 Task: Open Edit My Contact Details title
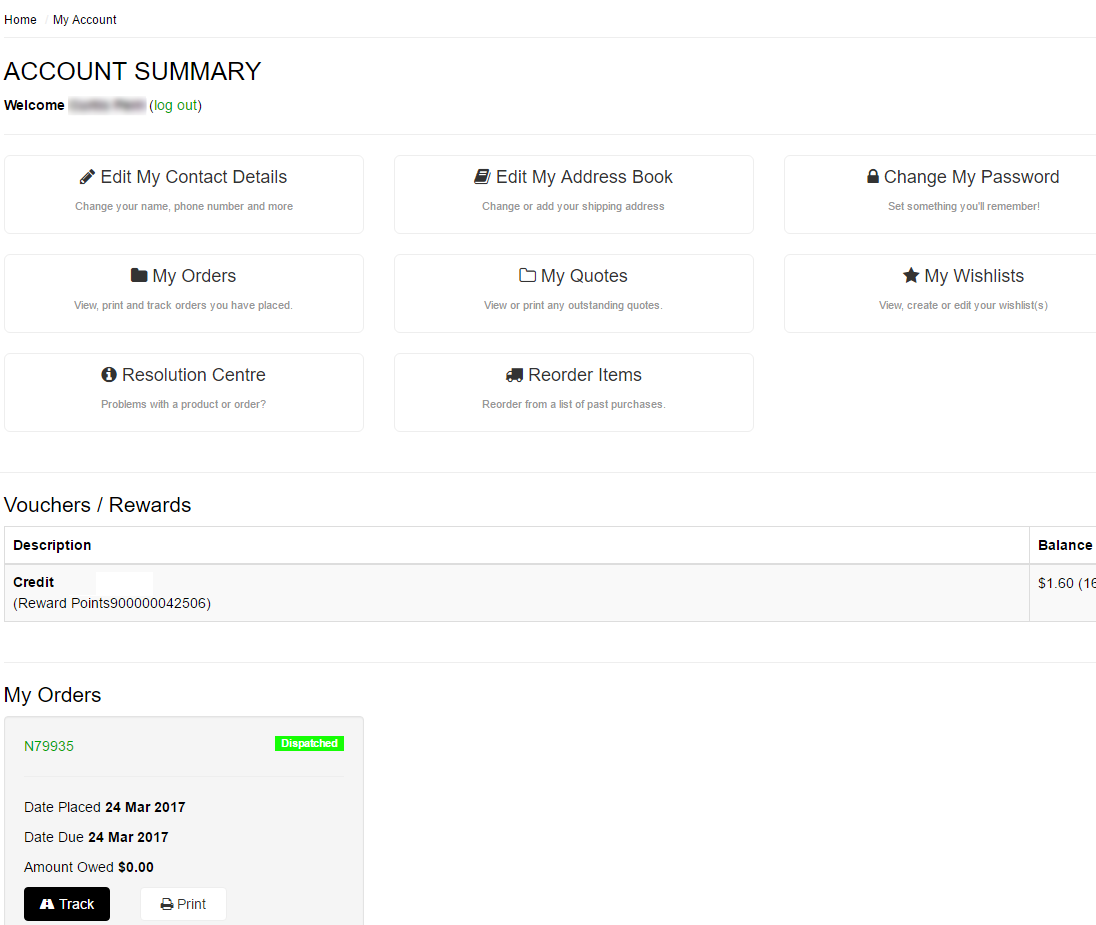pos(194,177)
